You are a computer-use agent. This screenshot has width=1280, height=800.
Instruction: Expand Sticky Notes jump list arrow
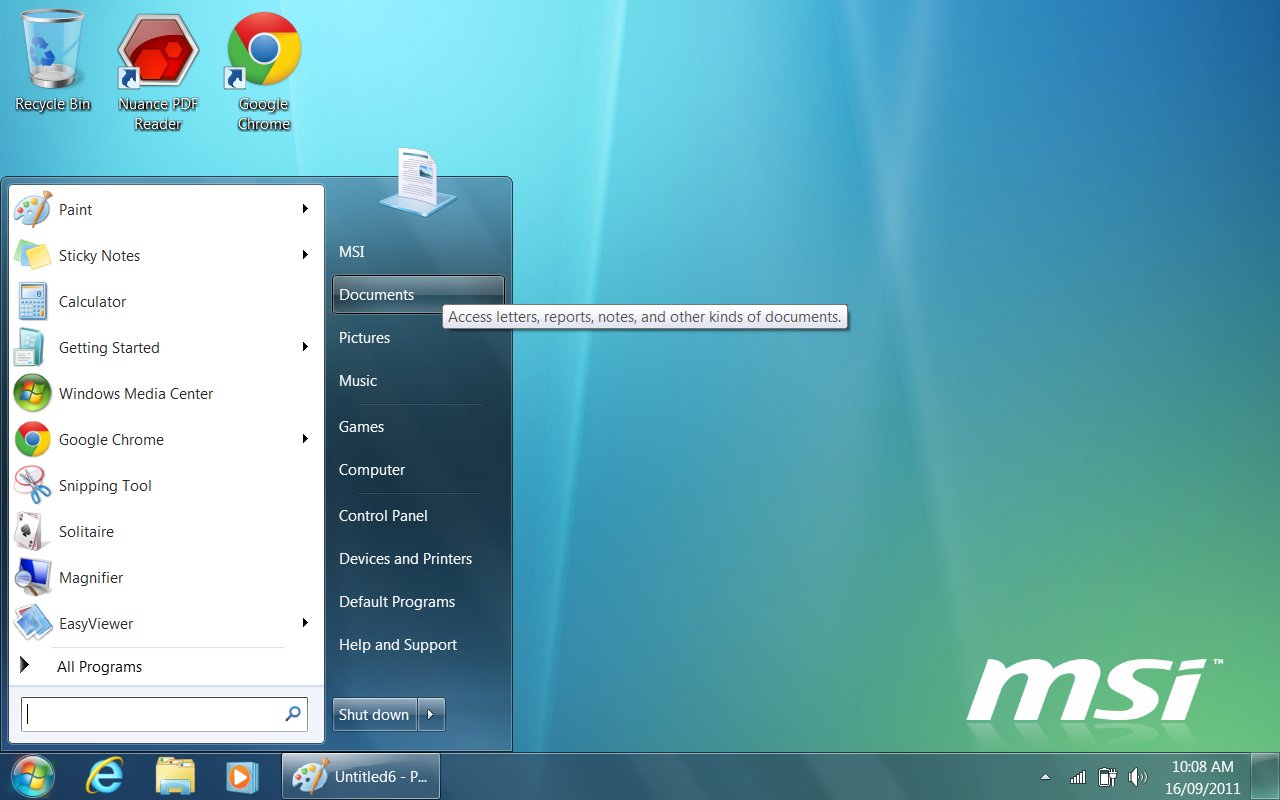(305, 255)
